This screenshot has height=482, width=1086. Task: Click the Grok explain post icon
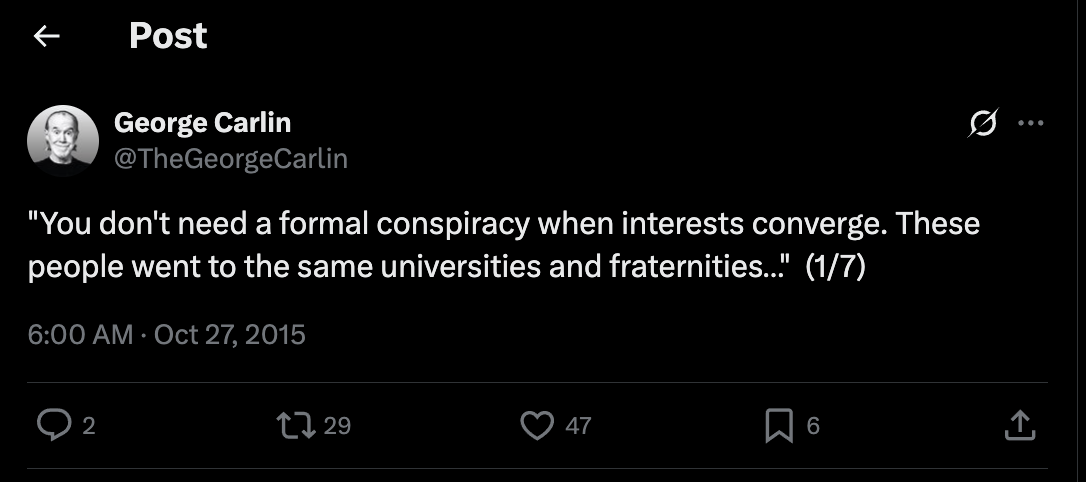tap(983, 124)
